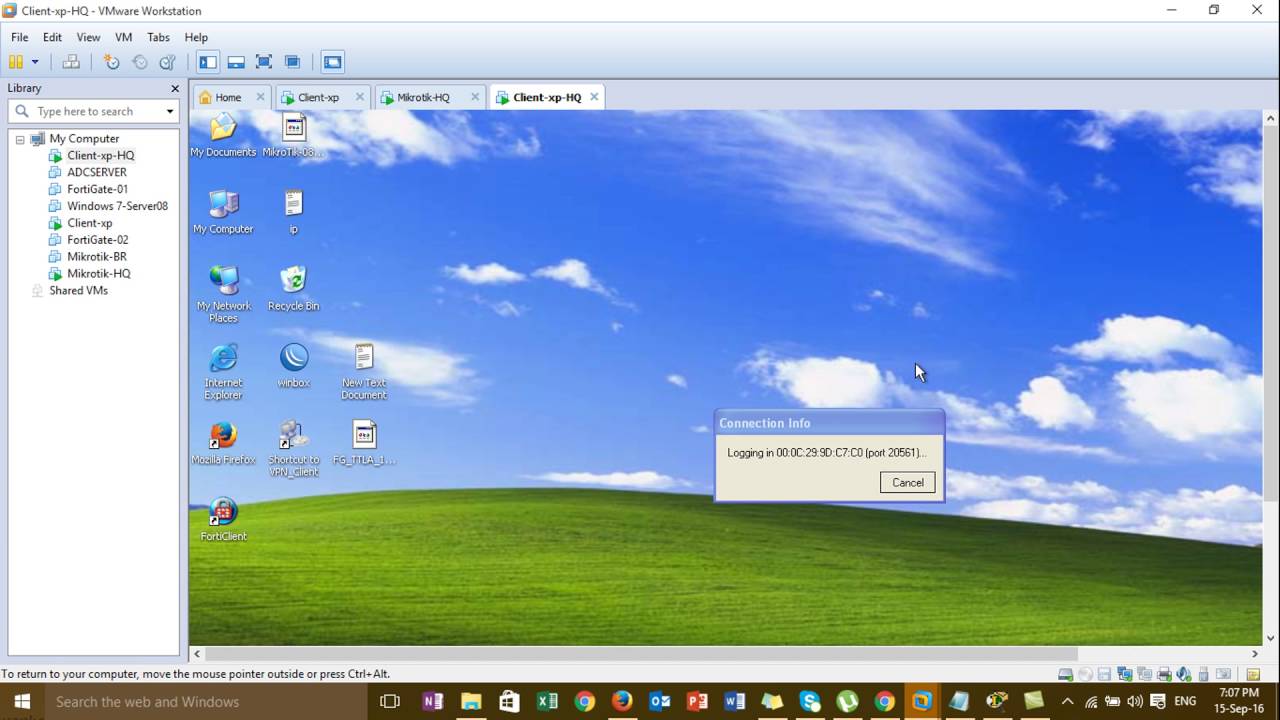The image size is (1280, 720).
Task: Toggle the console view toolbar button
Action: [332, 62]
